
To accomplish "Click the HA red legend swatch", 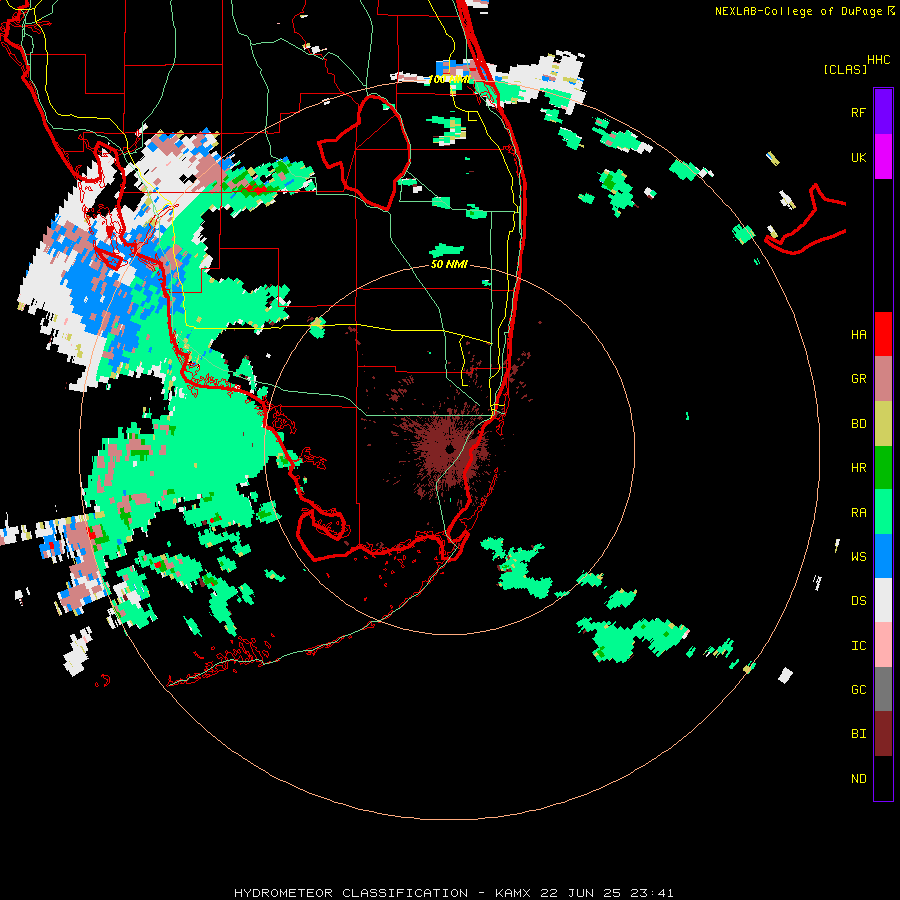I will pyautogui.click(x=883, y=334).
